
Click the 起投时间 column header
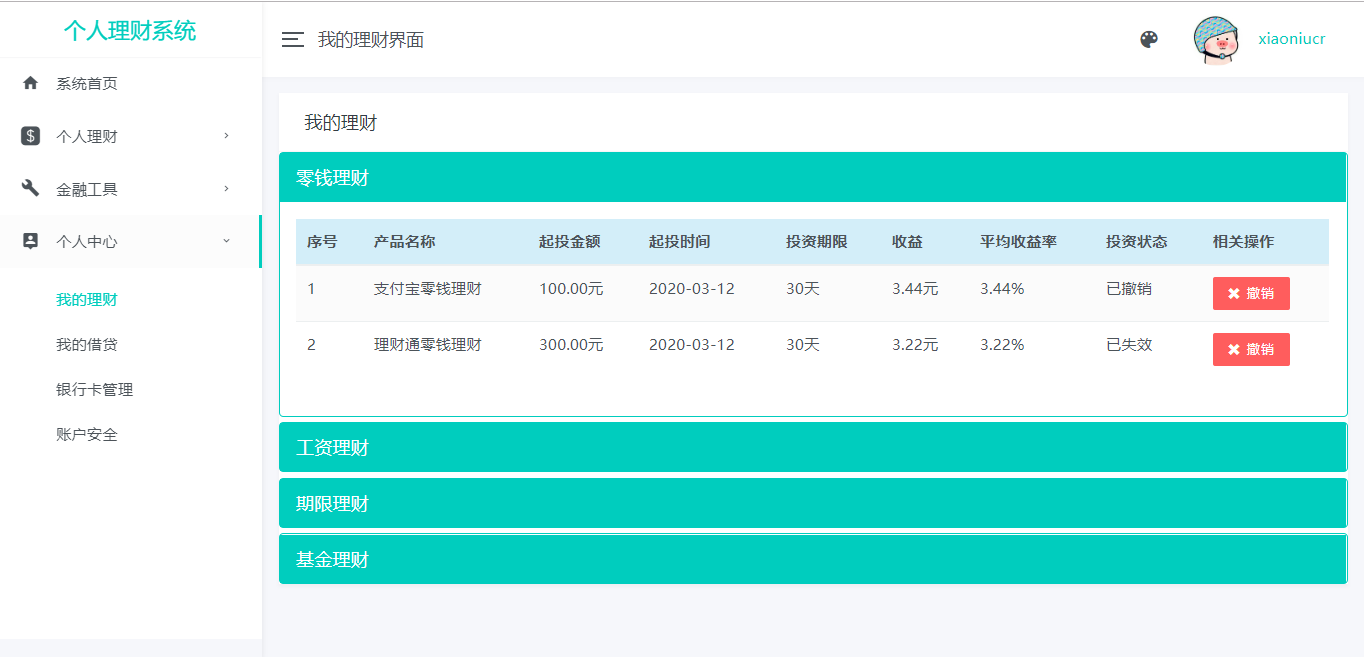(x=680, y=241)
